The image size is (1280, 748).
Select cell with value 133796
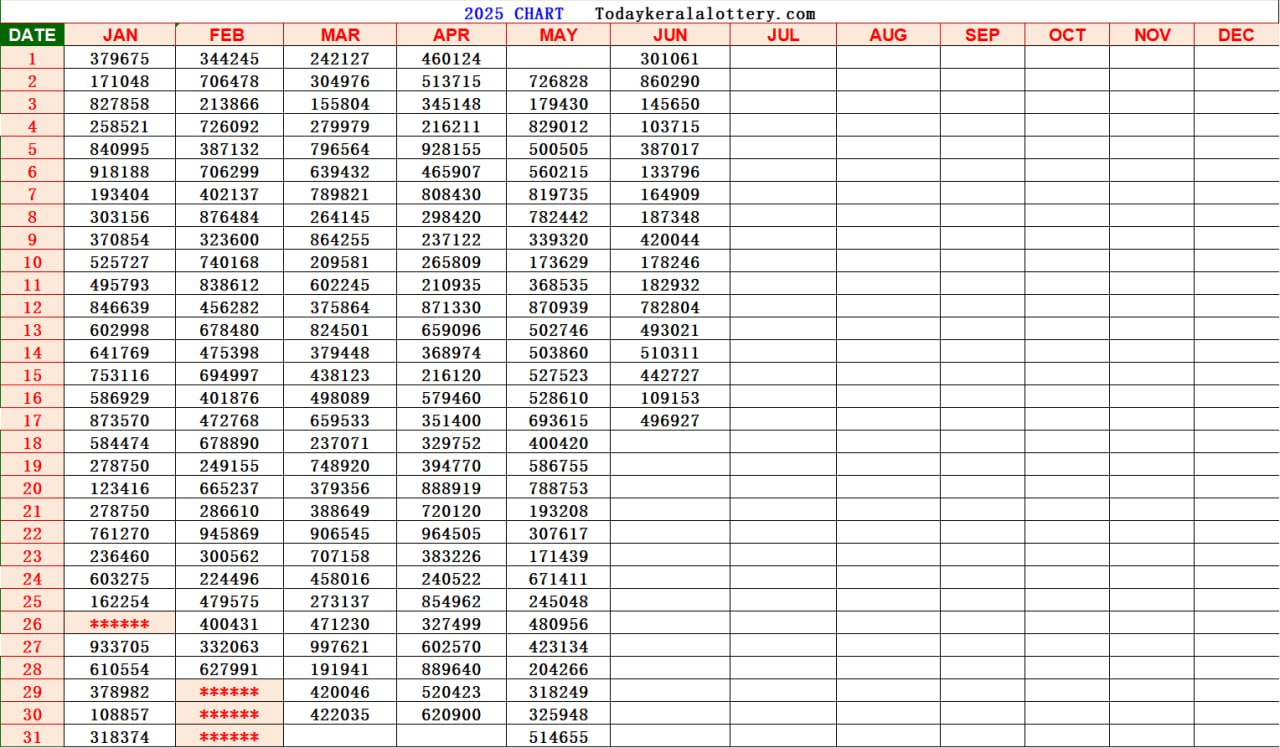[670, 172]
